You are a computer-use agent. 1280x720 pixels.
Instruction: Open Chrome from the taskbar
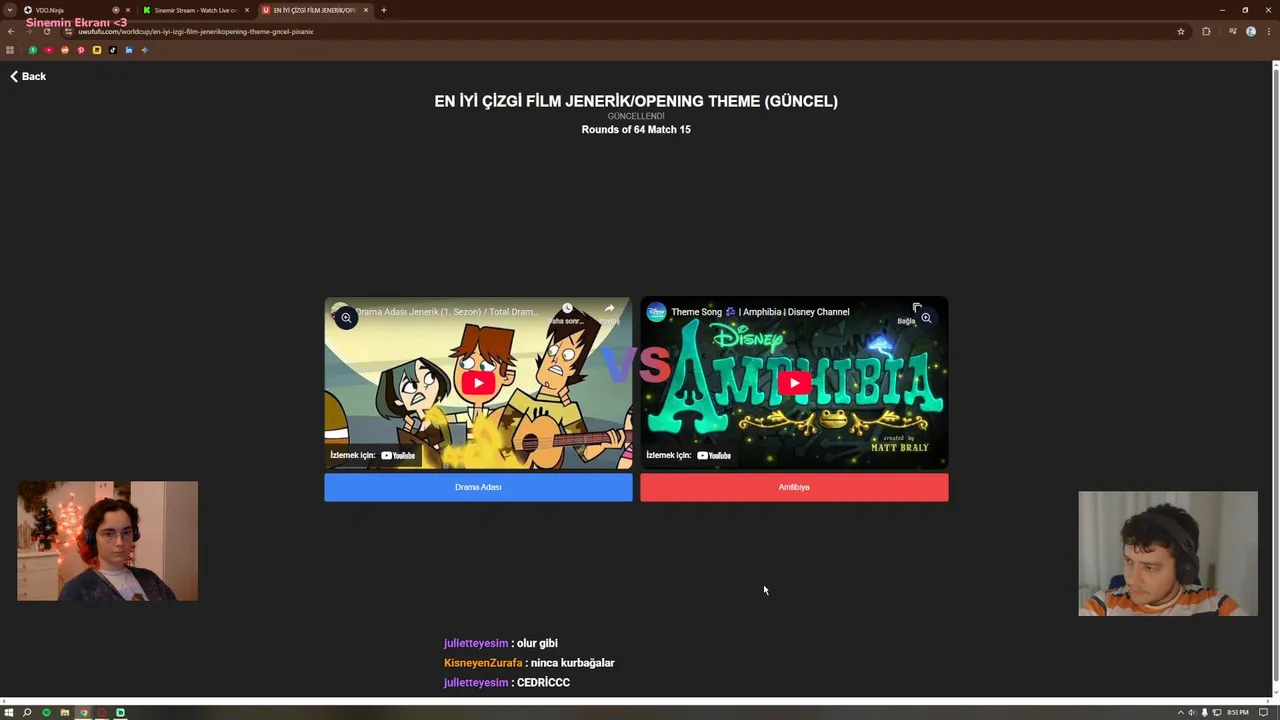(x=83, y=712)
